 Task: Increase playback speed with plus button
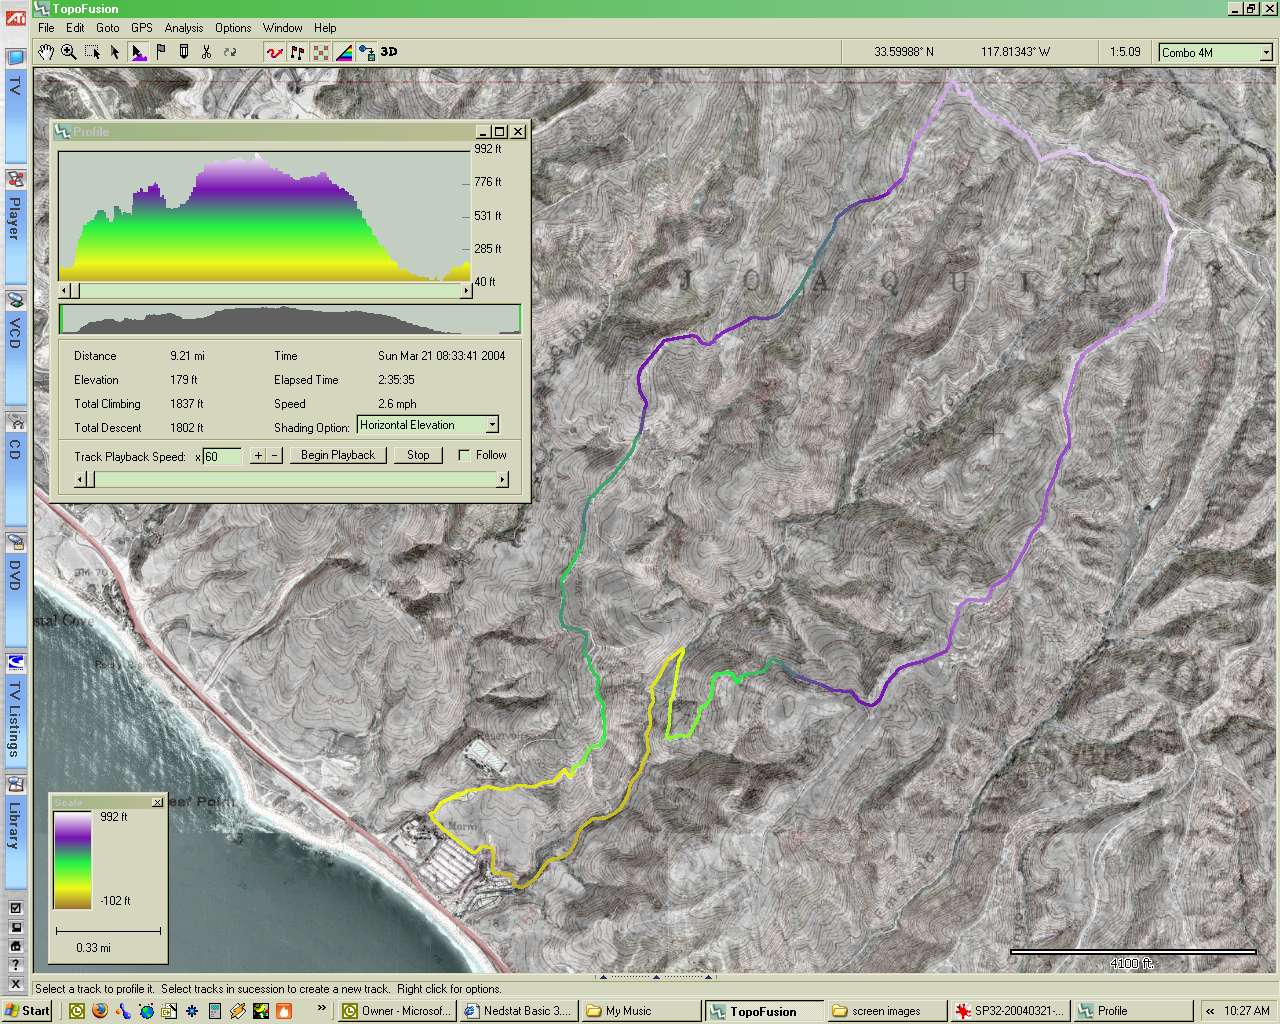pos(257,455)
